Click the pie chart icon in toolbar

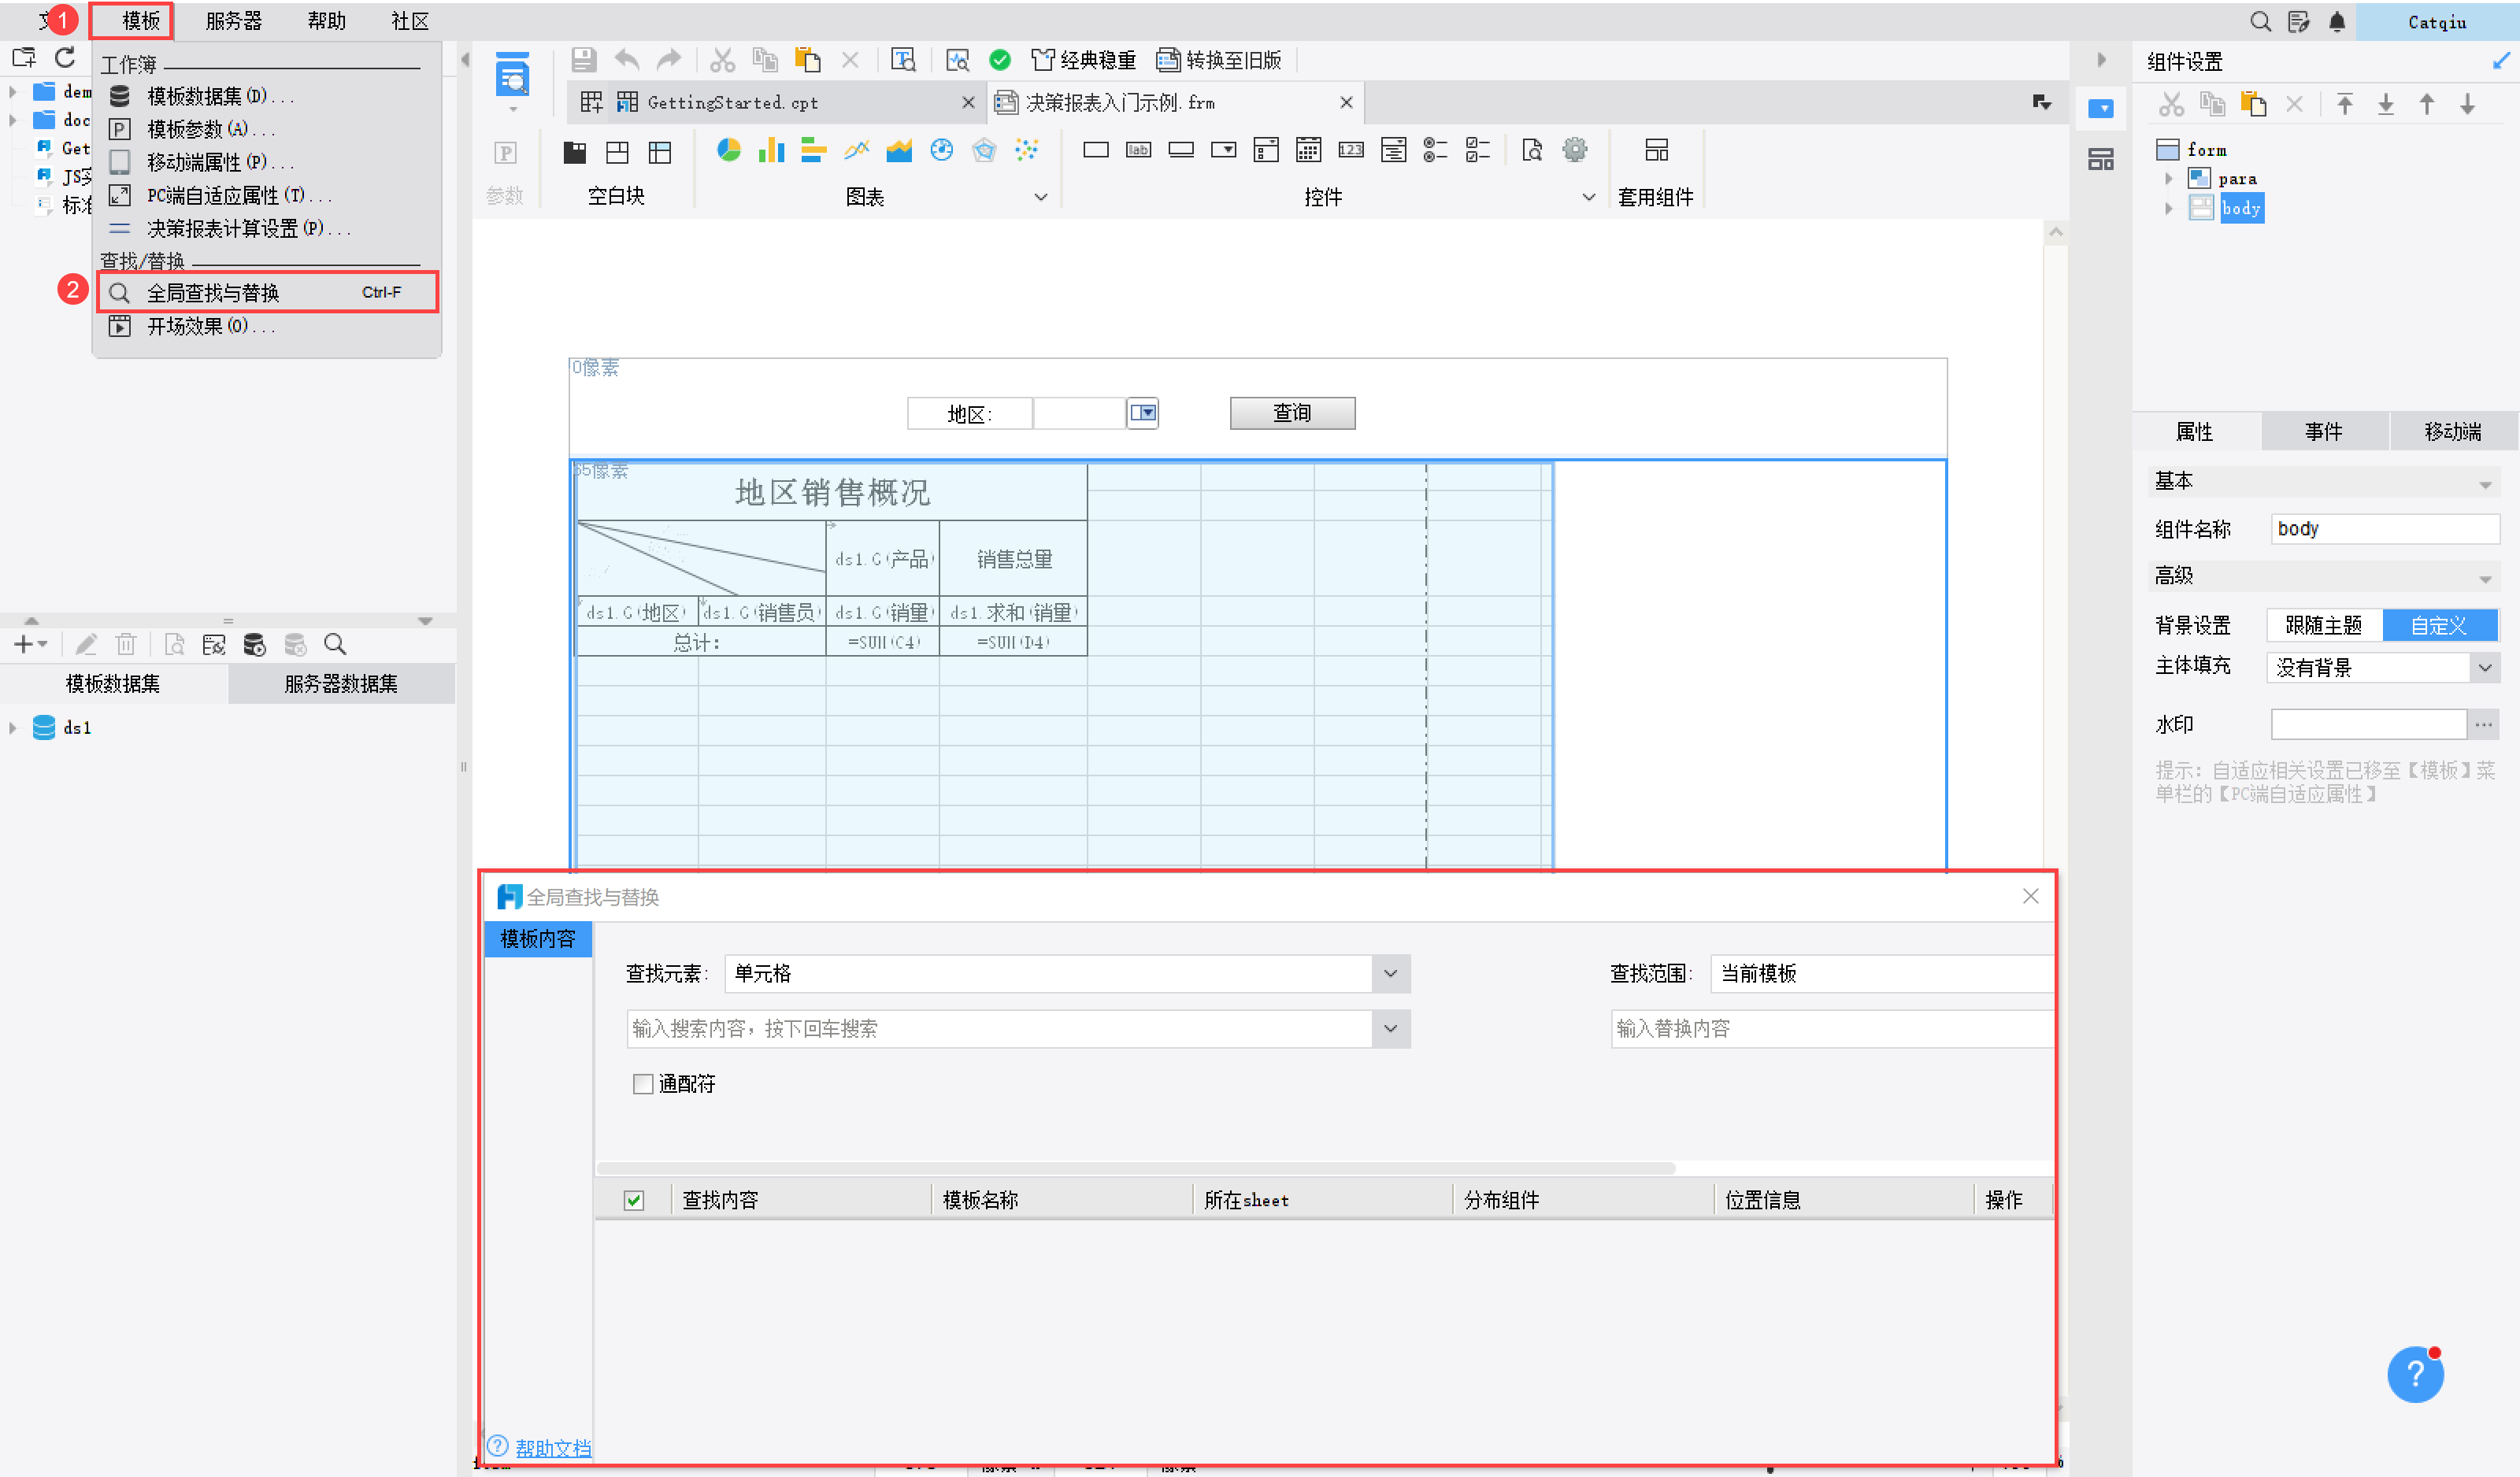pyautogui.click(x=728, y=151)
